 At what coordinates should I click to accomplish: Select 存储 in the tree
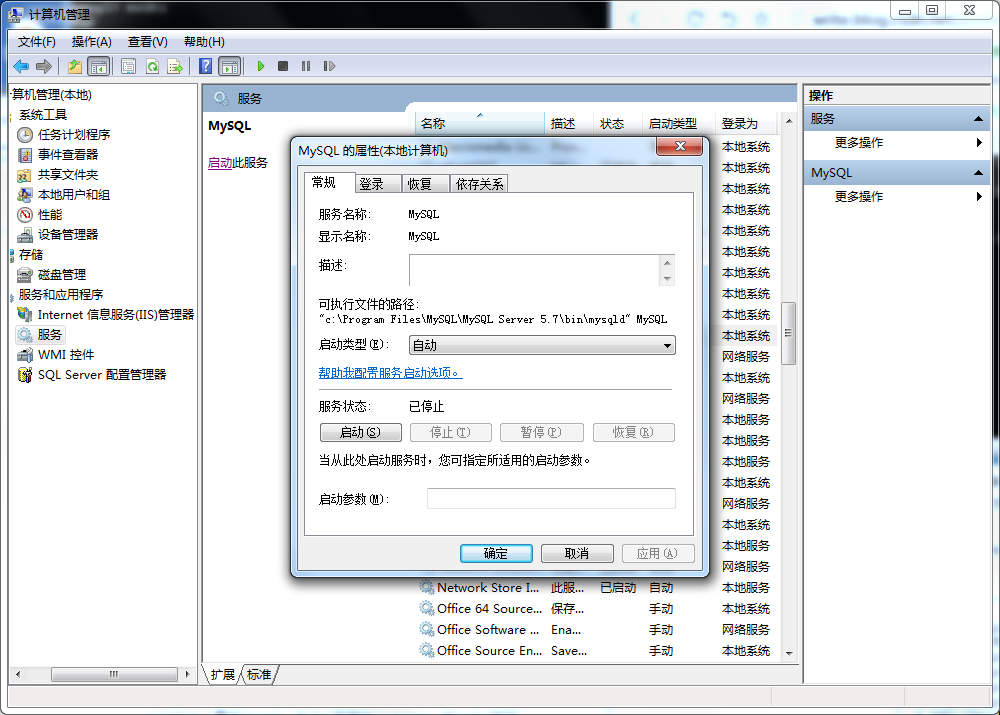point(31,254)
